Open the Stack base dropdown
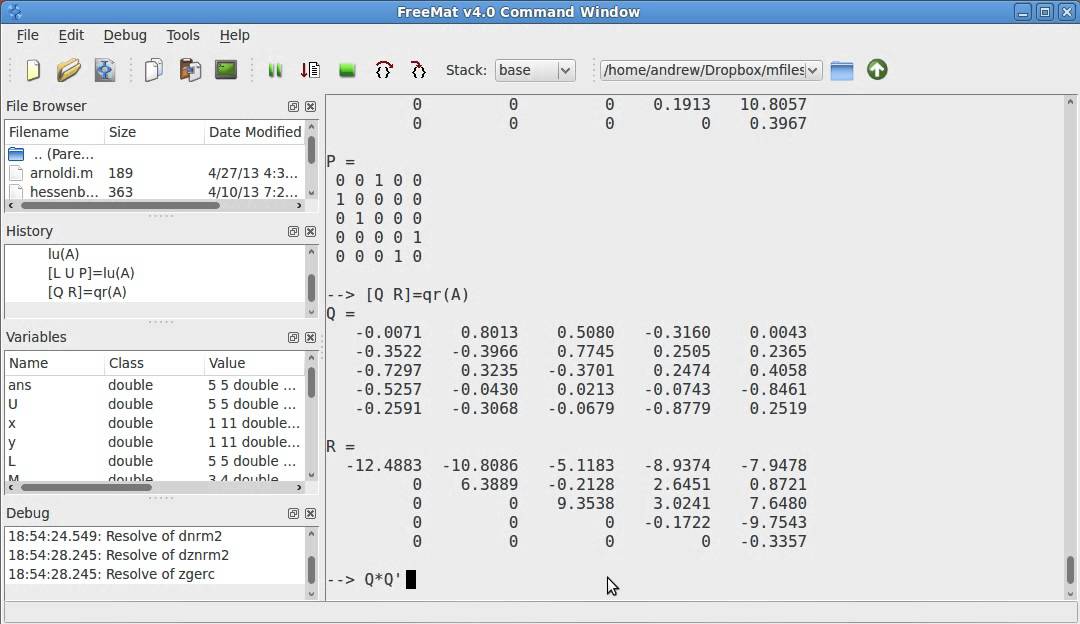 (x=534, y=70)
